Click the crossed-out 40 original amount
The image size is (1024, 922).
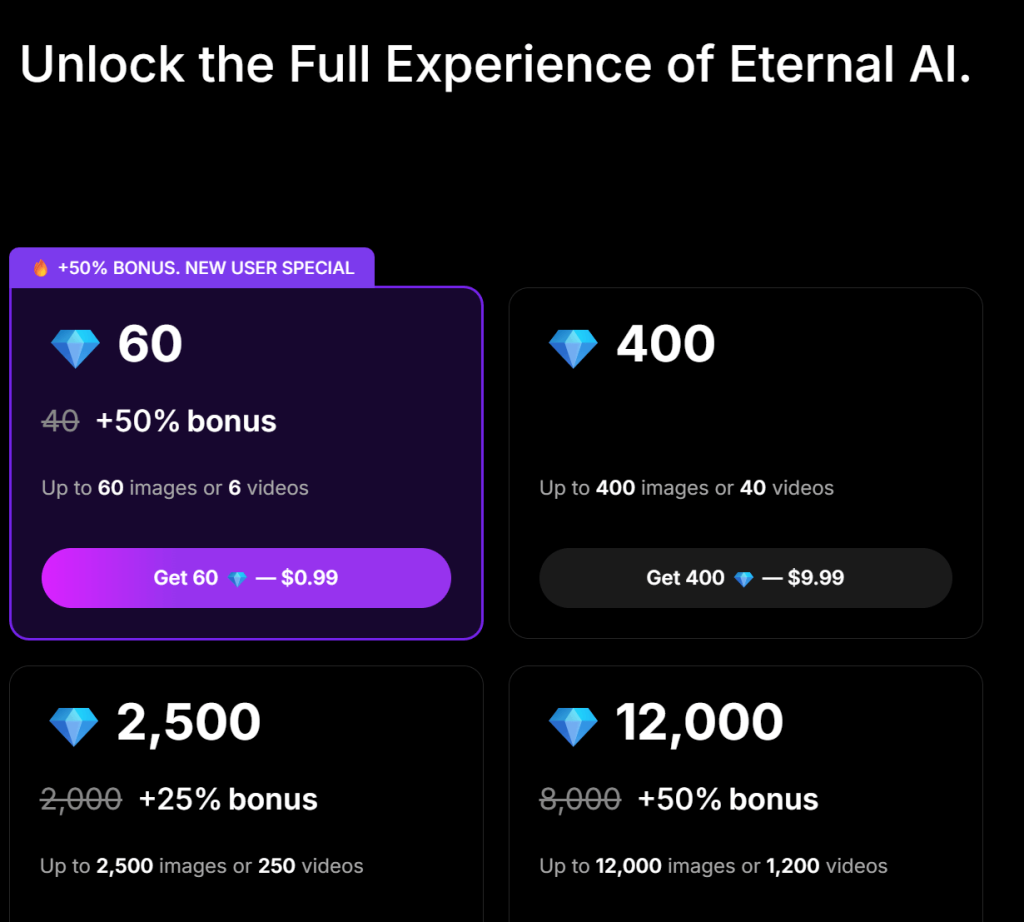tap(61, 422)
